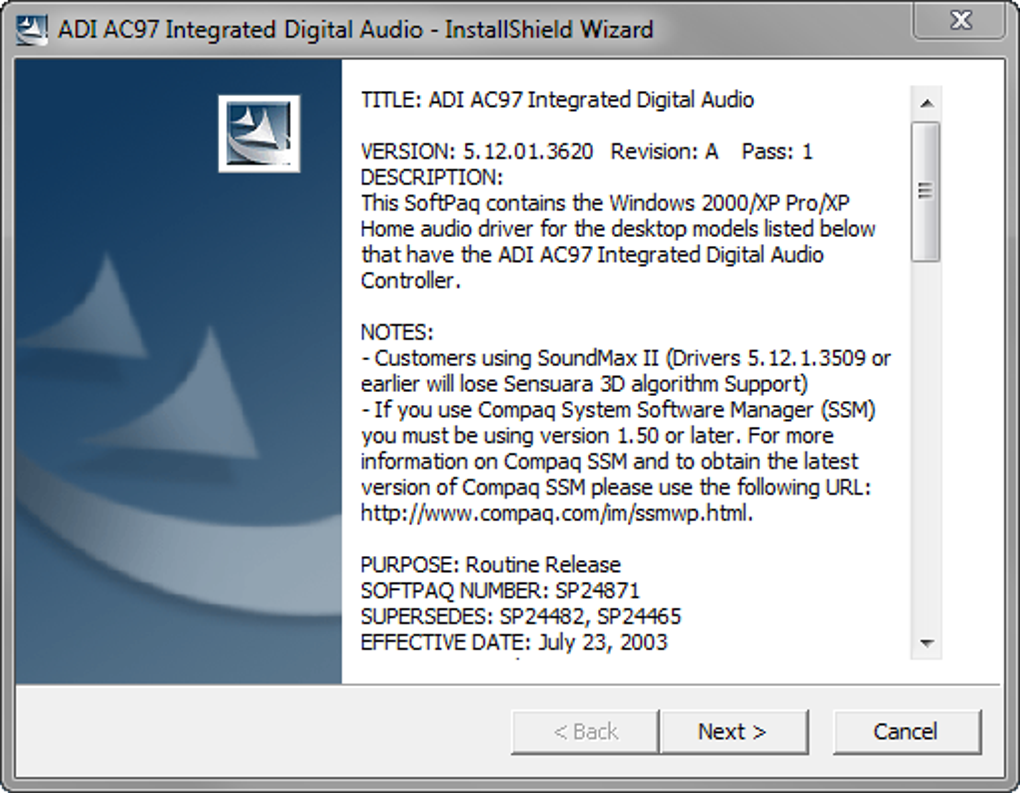Click the 'VERSION: 5.12.01.3620' text
The width and height of the screenshot is (1020, 793).
click(477, 152)
